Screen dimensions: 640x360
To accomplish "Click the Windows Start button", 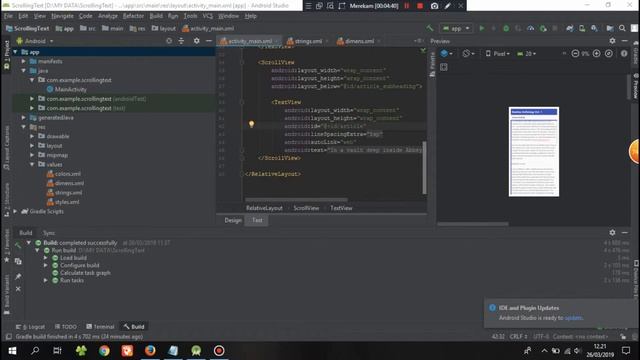I will [x=12, y=351].
